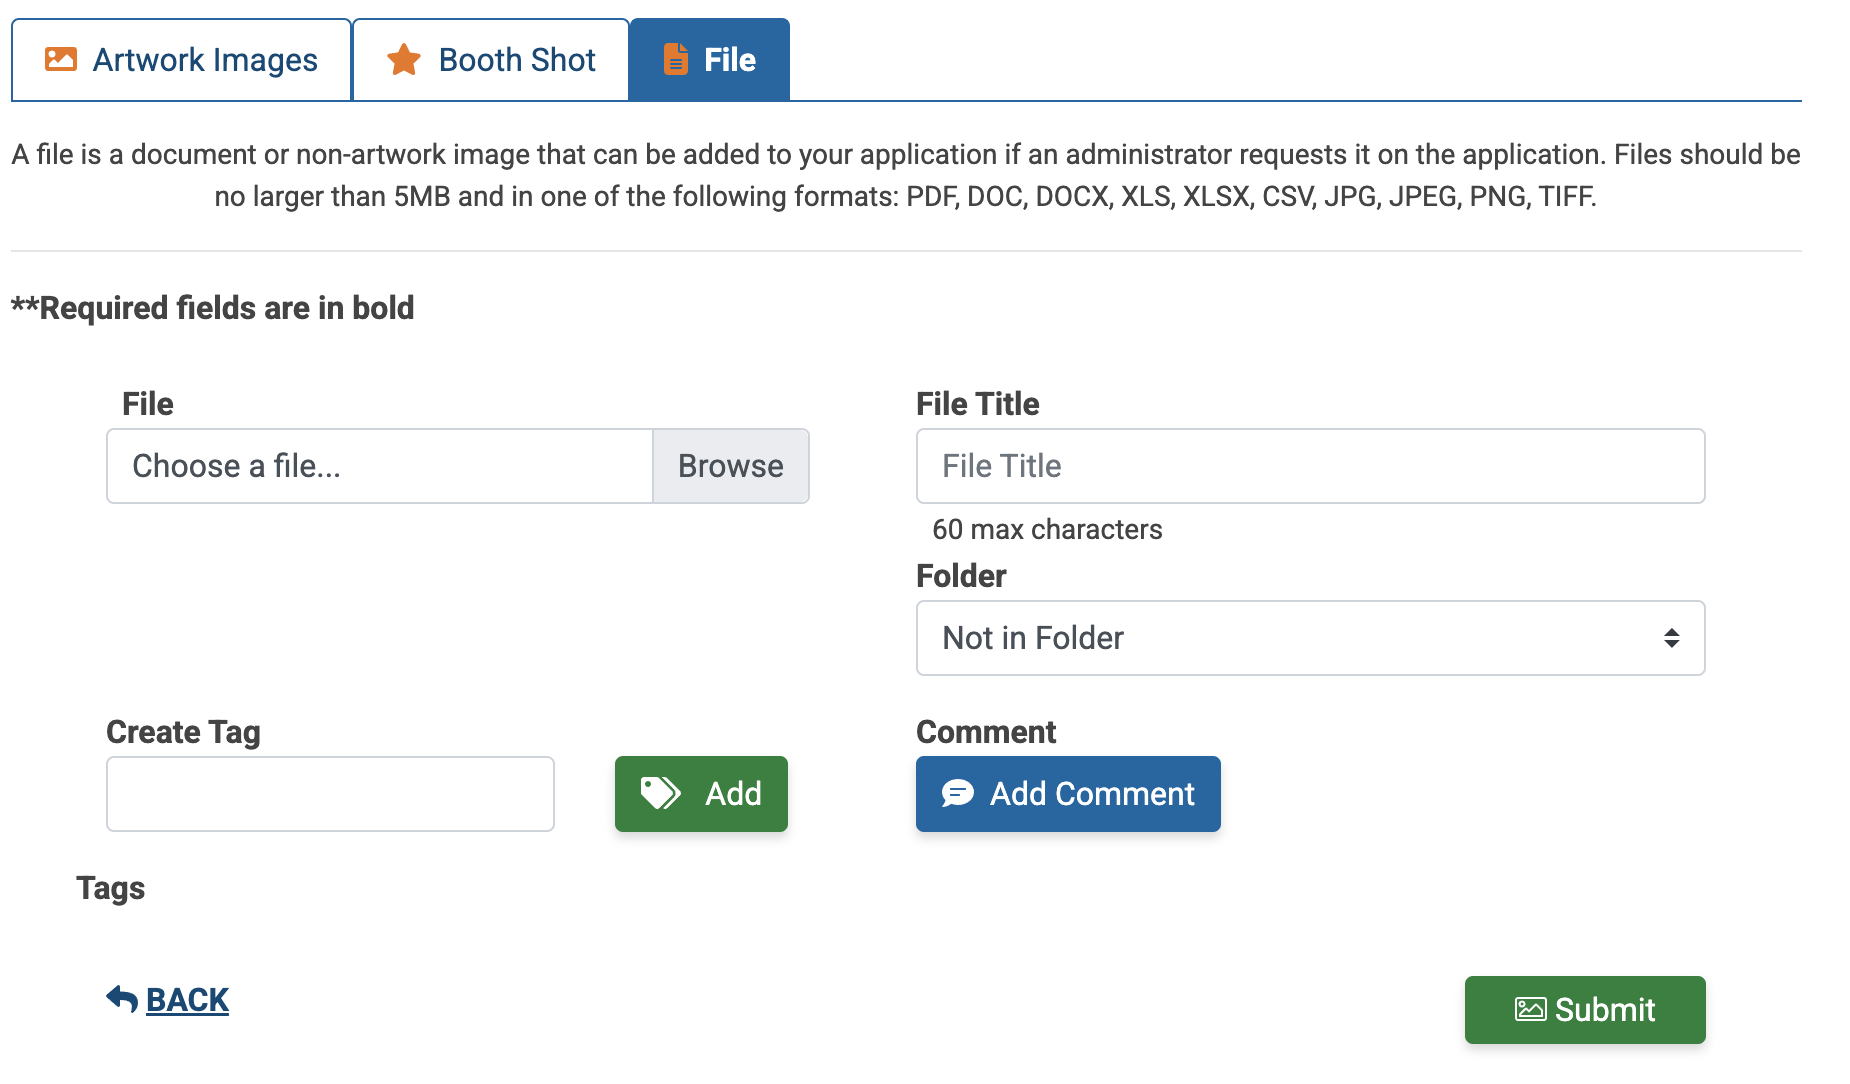
Task: Click the File tab document icon
Action: 676,60
